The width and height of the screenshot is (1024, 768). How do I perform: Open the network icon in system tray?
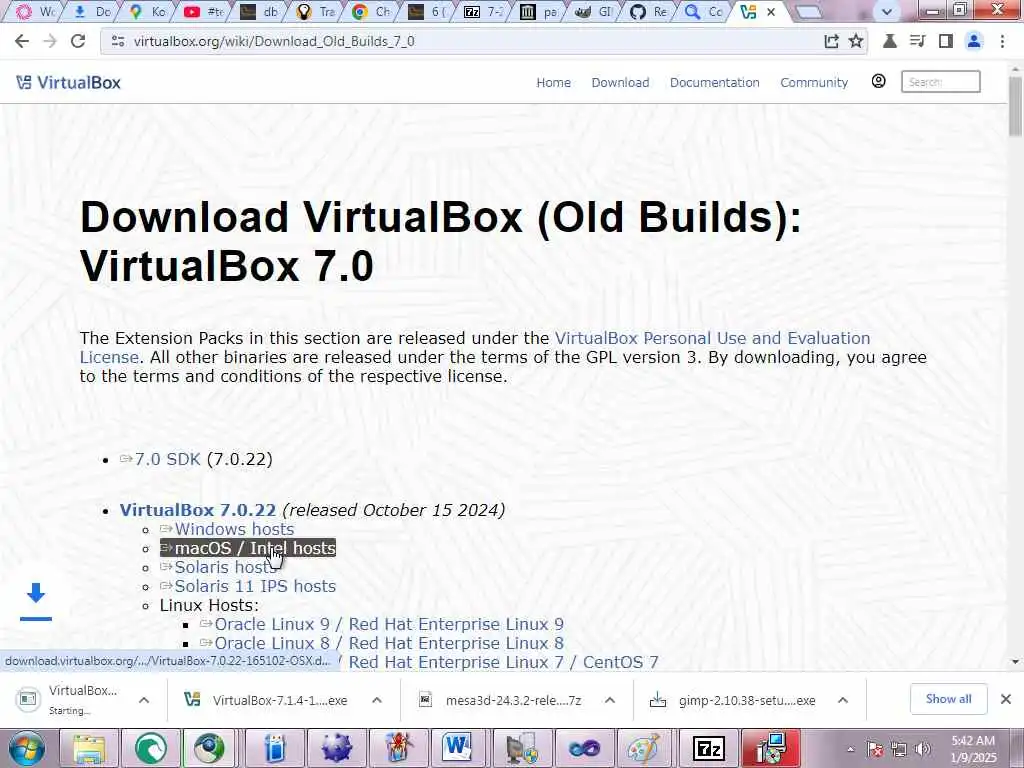pyautogui.click(x=899, y=749)
